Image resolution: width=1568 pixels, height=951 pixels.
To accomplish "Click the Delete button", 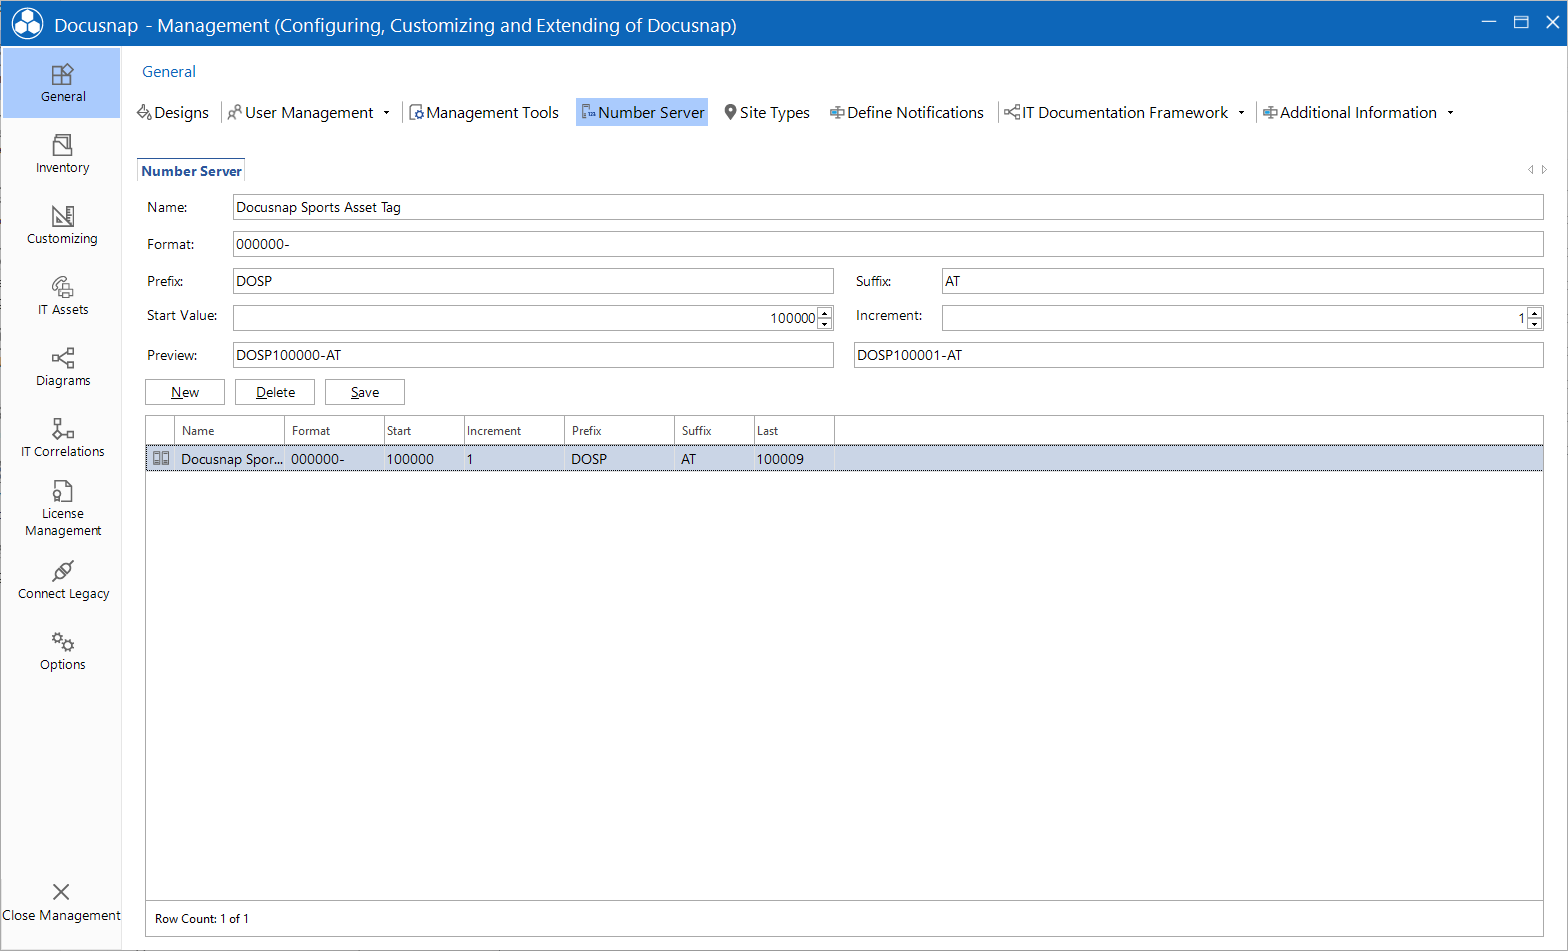I will coord(275,392).
